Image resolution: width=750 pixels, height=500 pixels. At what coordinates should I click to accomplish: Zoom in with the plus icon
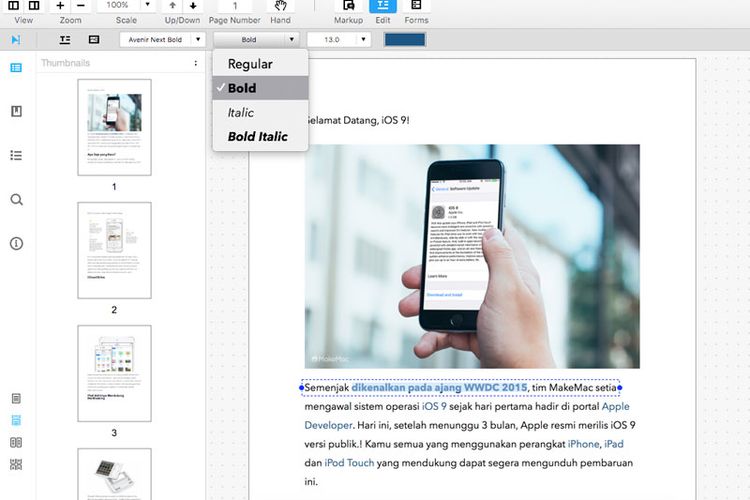60,5
